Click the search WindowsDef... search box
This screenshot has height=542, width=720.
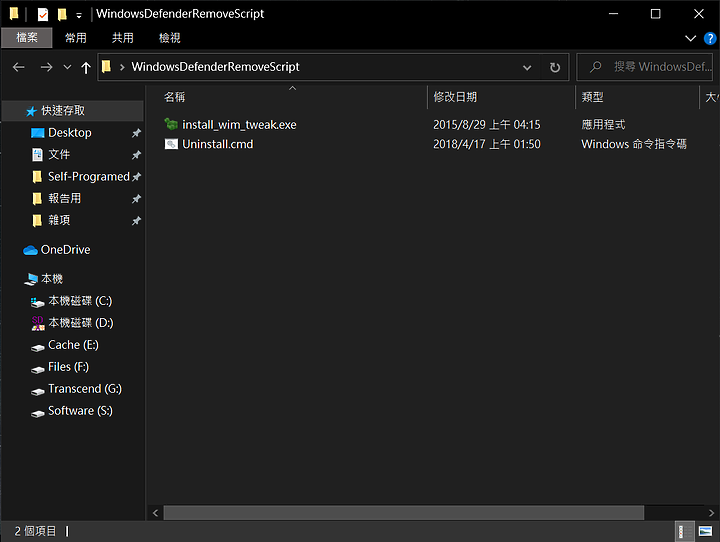pyautogui.click(x=645, y=67)
